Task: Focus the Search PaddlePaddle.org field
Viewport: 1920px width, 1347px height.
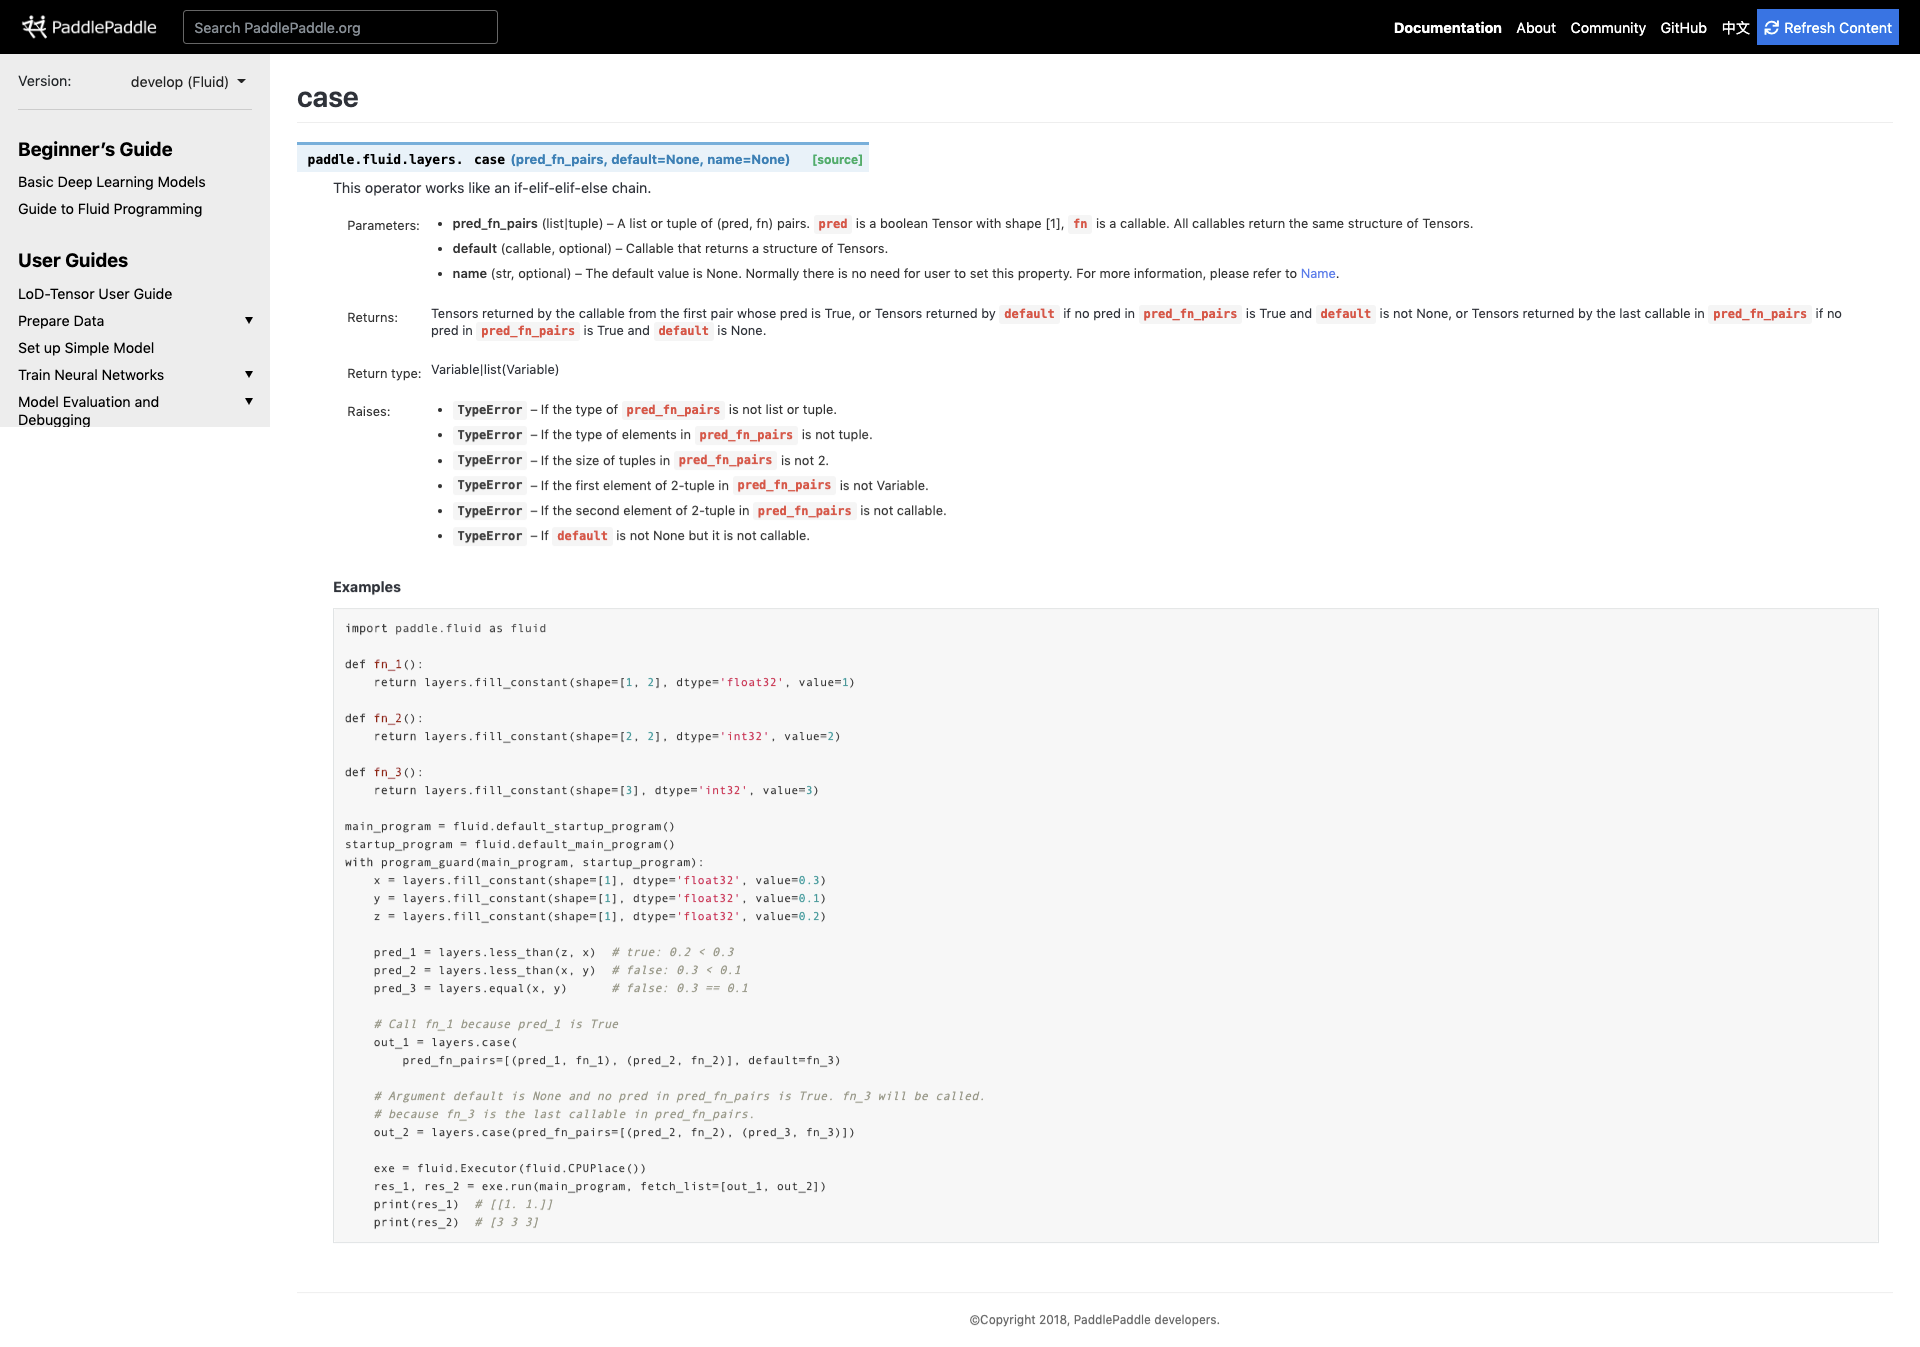Action: (x=340, y=28)
